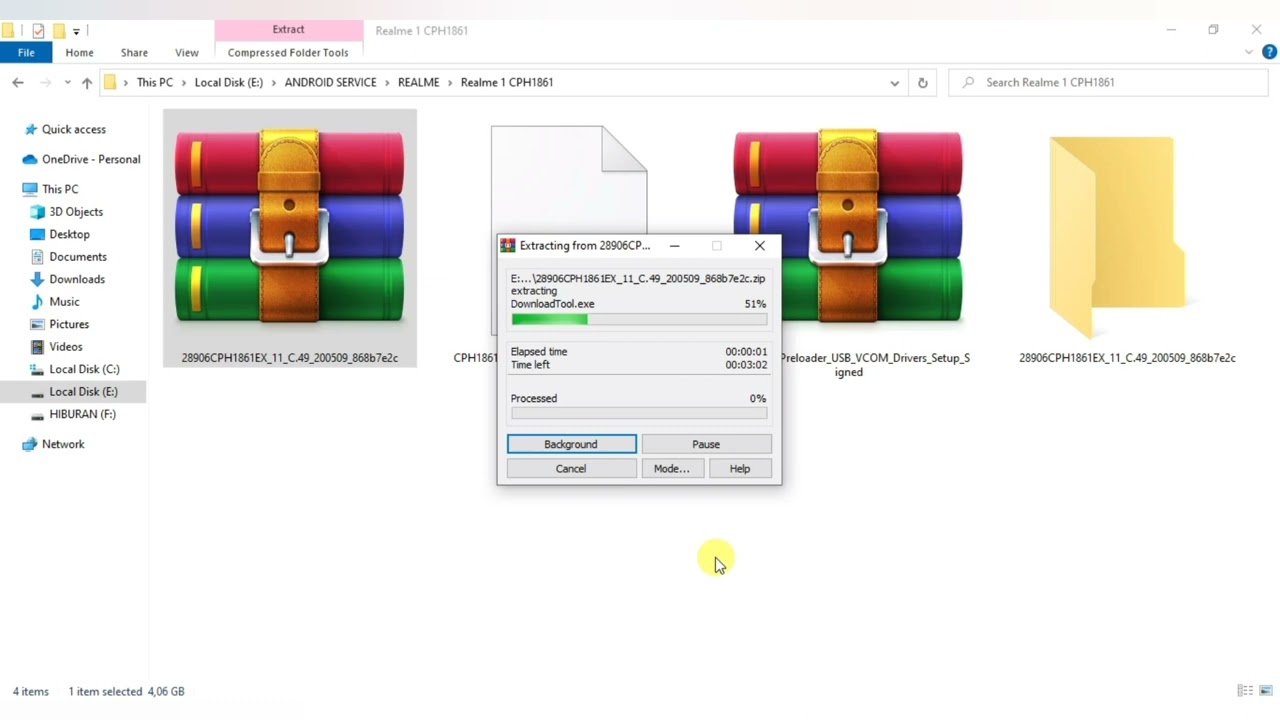The height and width of the screenshot is (720, 1280).
Task: Select Local Disk (E:) in sidebar
Action: [83, 392]
